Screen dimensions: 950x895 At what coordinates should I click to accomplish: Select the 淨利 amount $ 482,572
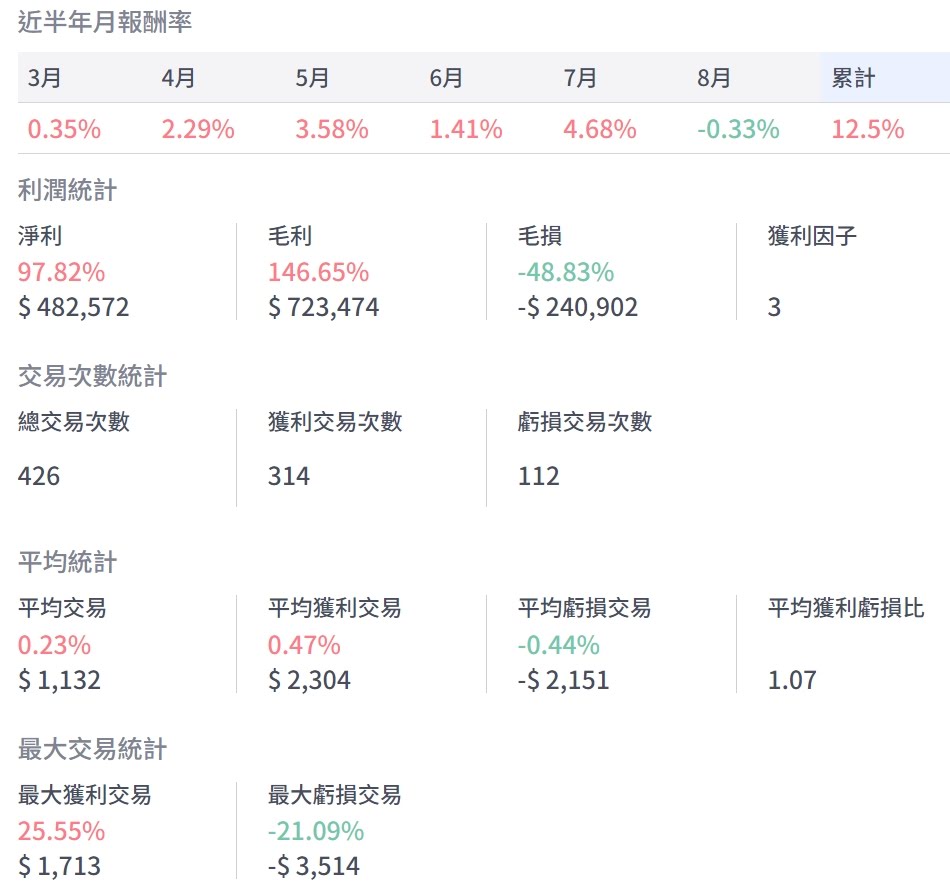(74, 307)
